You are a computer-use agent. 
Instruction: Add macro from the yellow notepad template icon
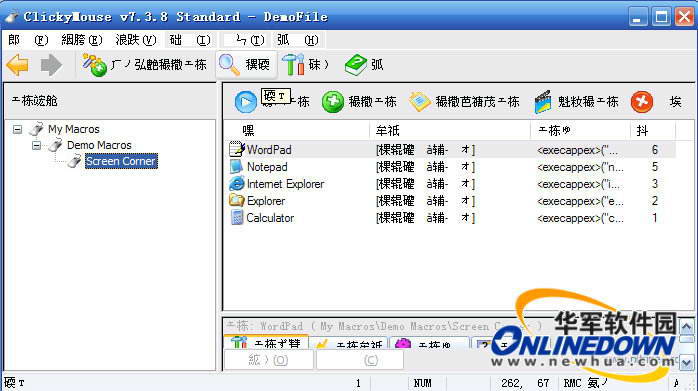point(419,102)
